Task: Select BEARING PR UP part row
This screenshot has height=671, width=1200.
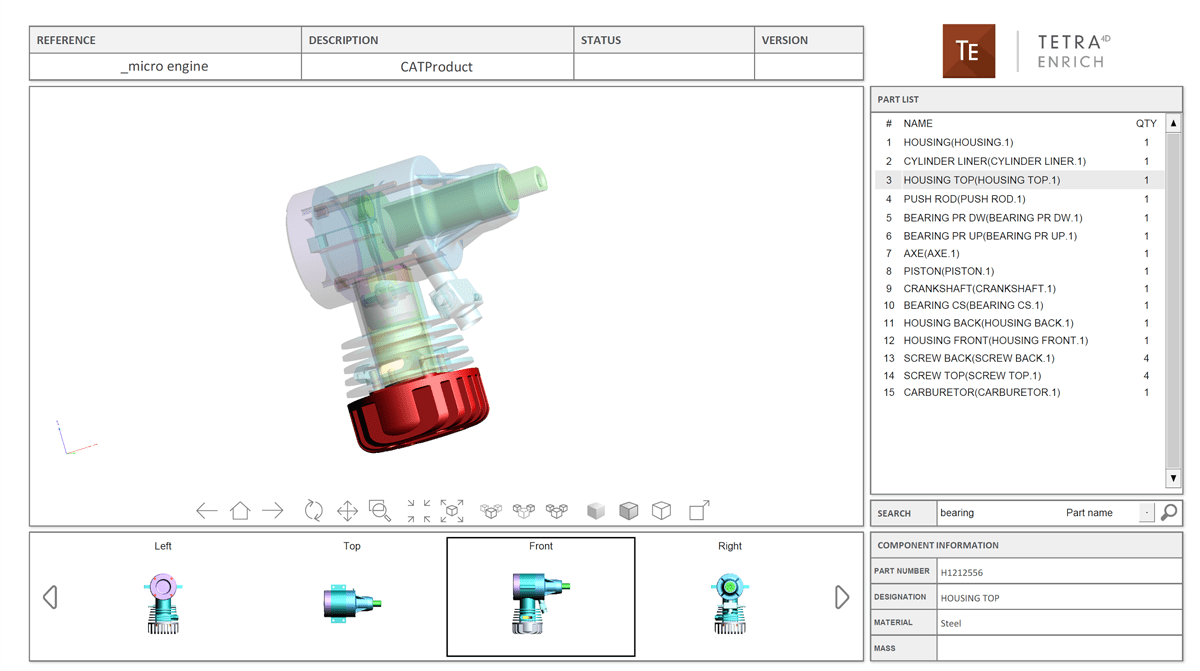Action: pyautogui.click(x=1019, y=236)
